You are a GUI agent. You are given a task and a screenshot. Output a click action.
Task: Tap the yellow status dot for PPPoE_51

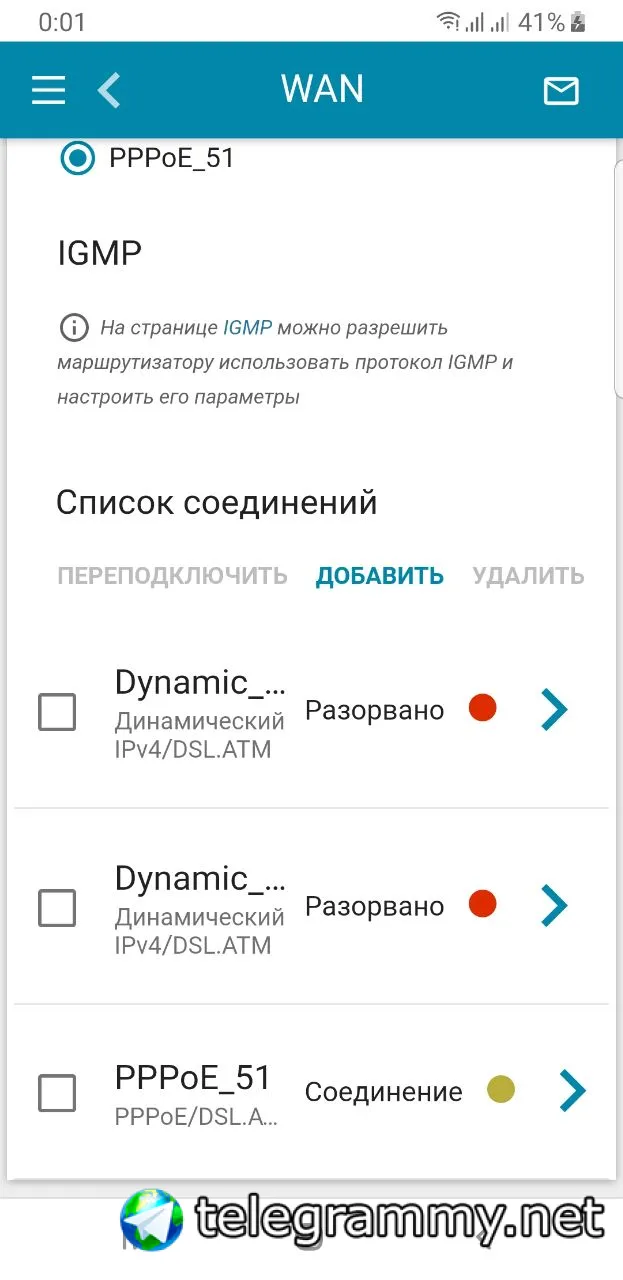[x=501, y=1089]
